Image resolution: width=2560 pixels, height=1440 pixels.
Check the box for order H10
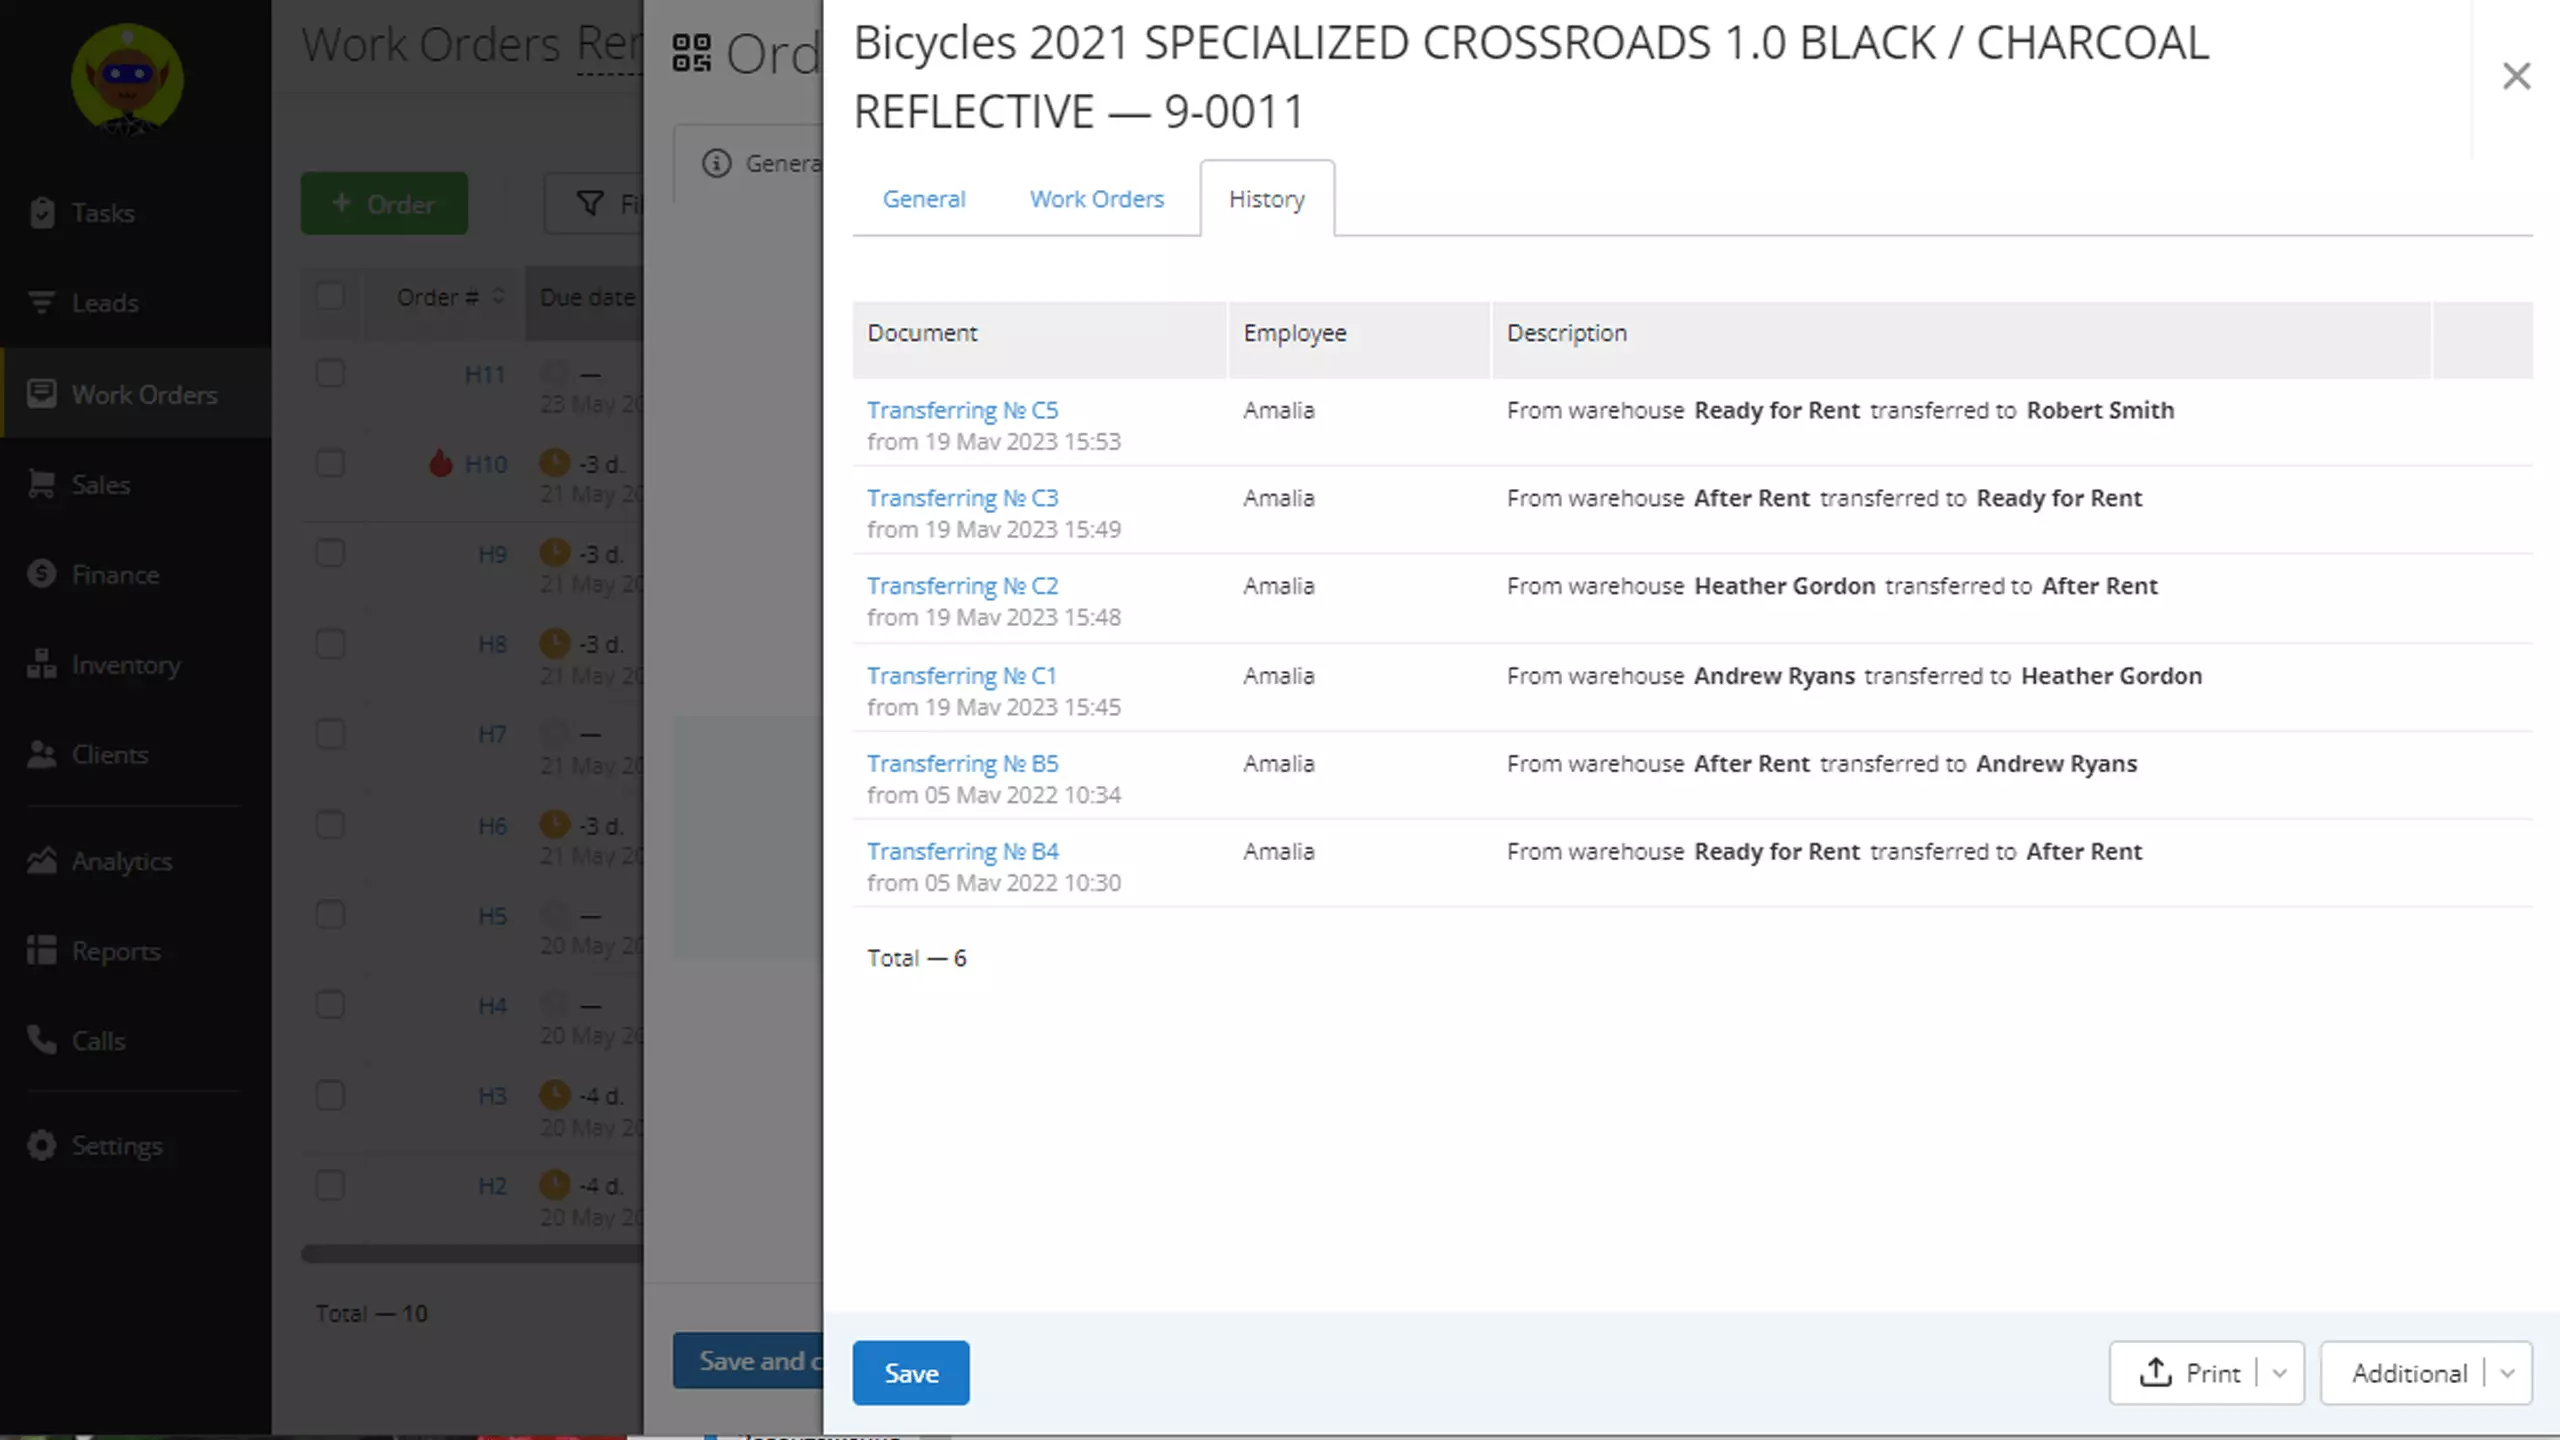point(330,463)
